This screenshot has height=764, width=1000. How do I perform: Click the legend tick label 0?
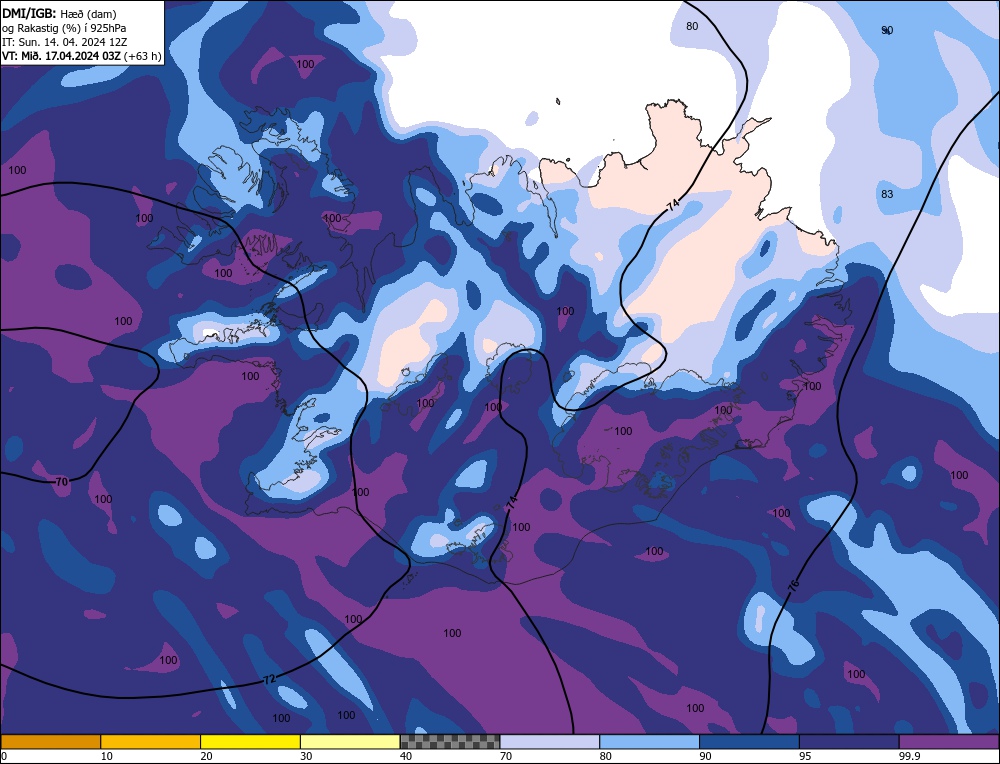coord(4,756)
